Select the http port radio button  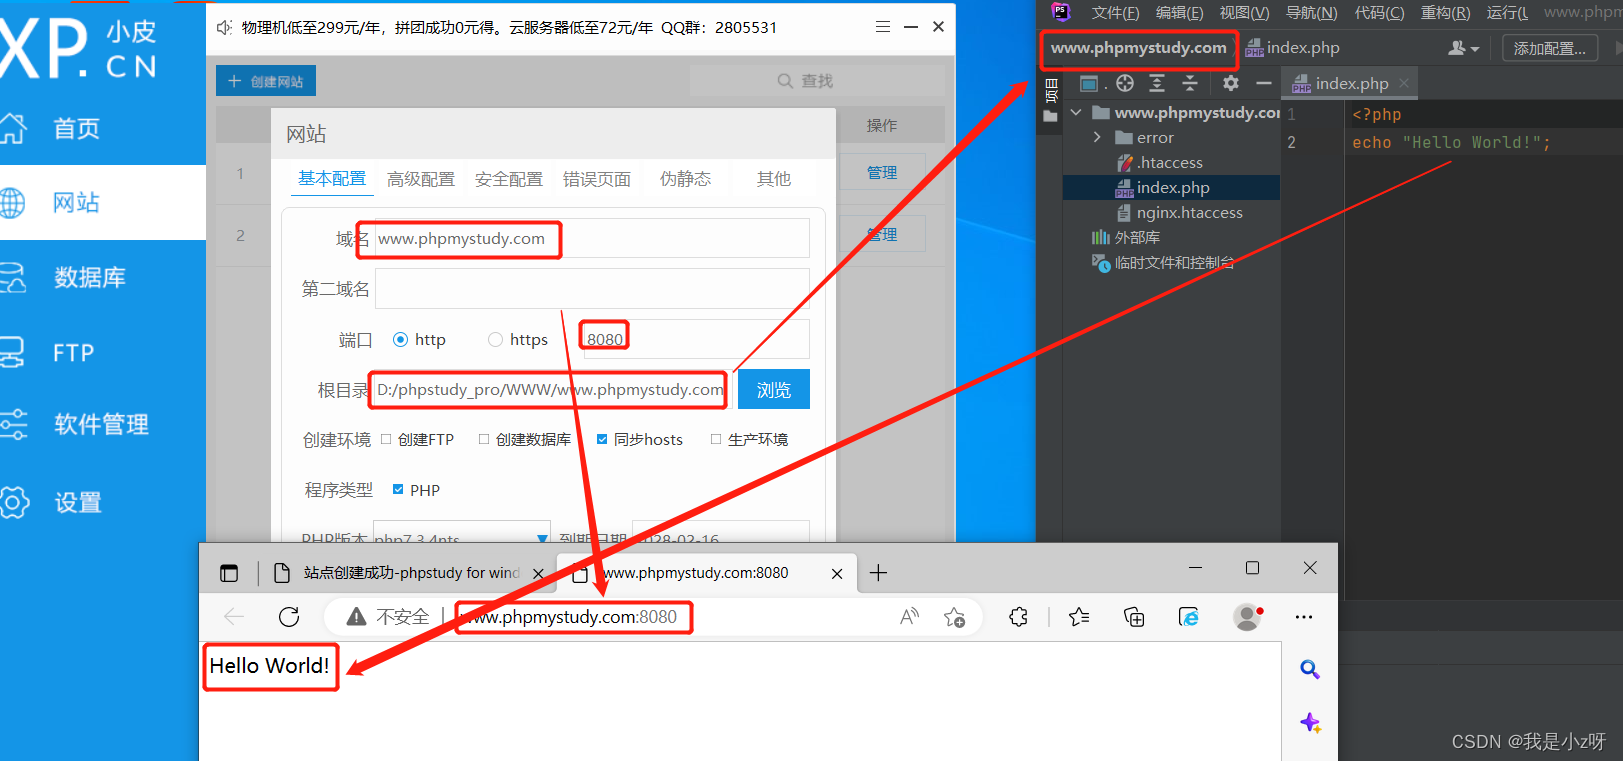pyautogui.click(x=400, y=340)
